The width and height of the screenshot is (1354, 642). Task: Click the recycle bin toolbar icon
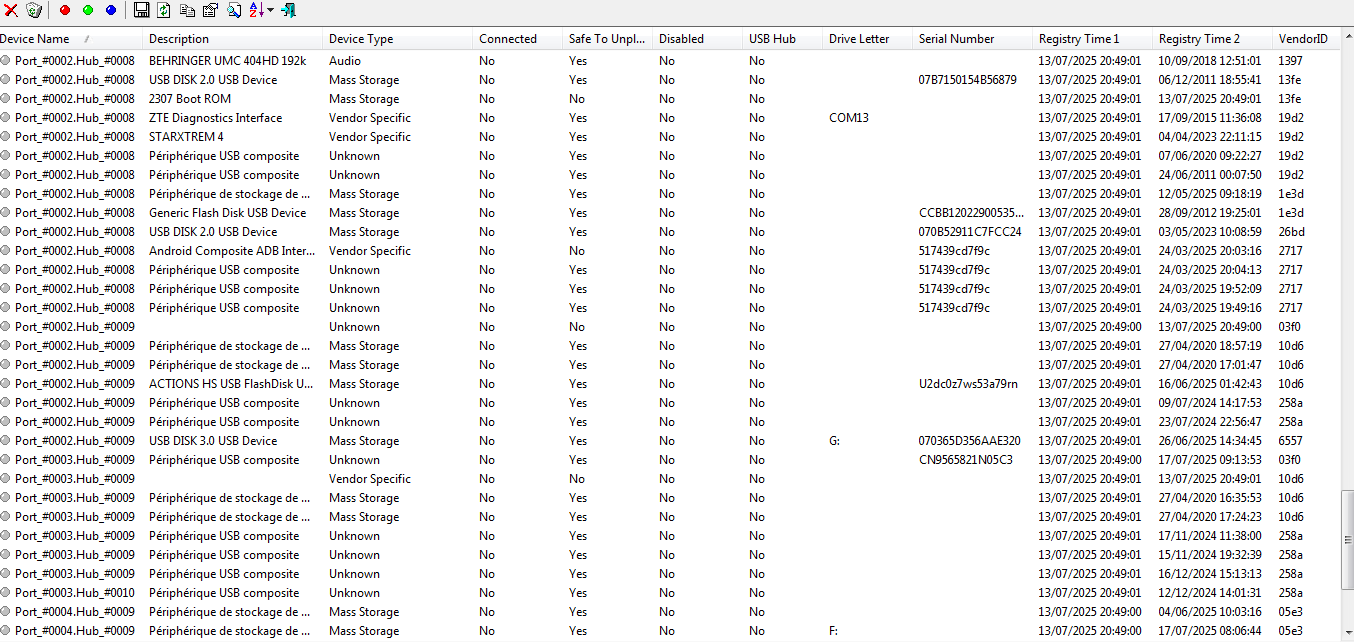(34, 10)
